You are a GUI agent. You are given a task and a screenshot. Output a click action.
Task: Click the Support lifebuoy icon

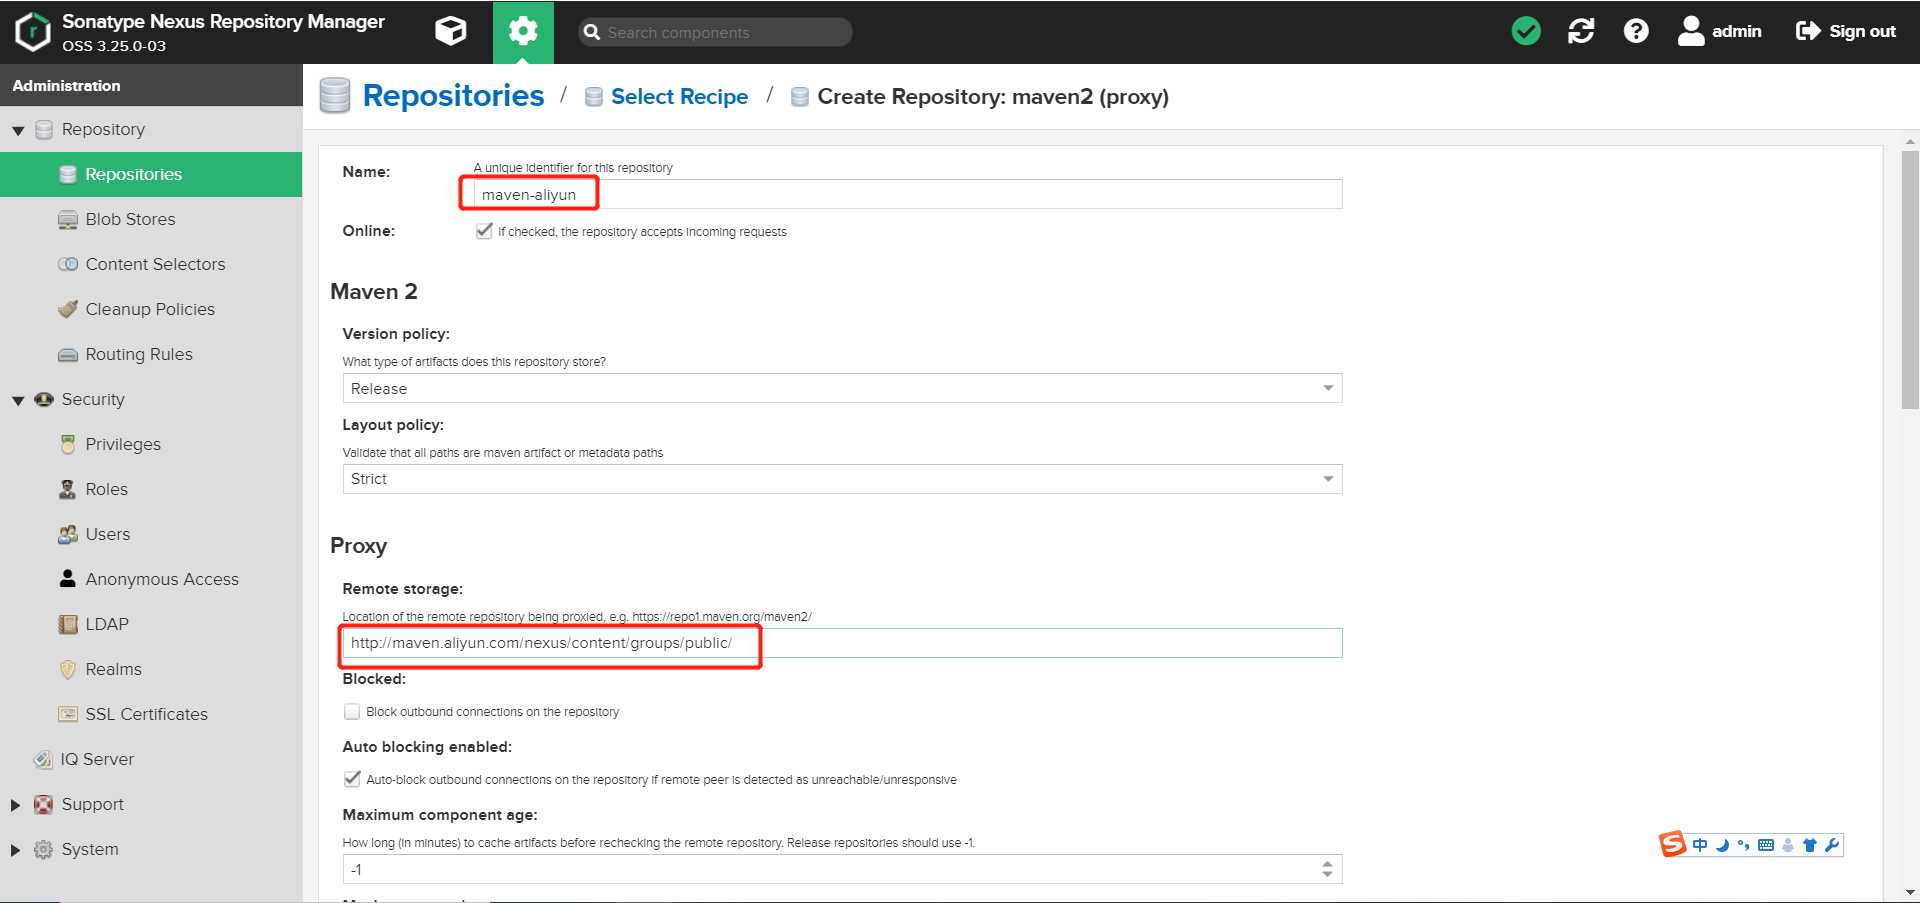(x=43, y=804)
